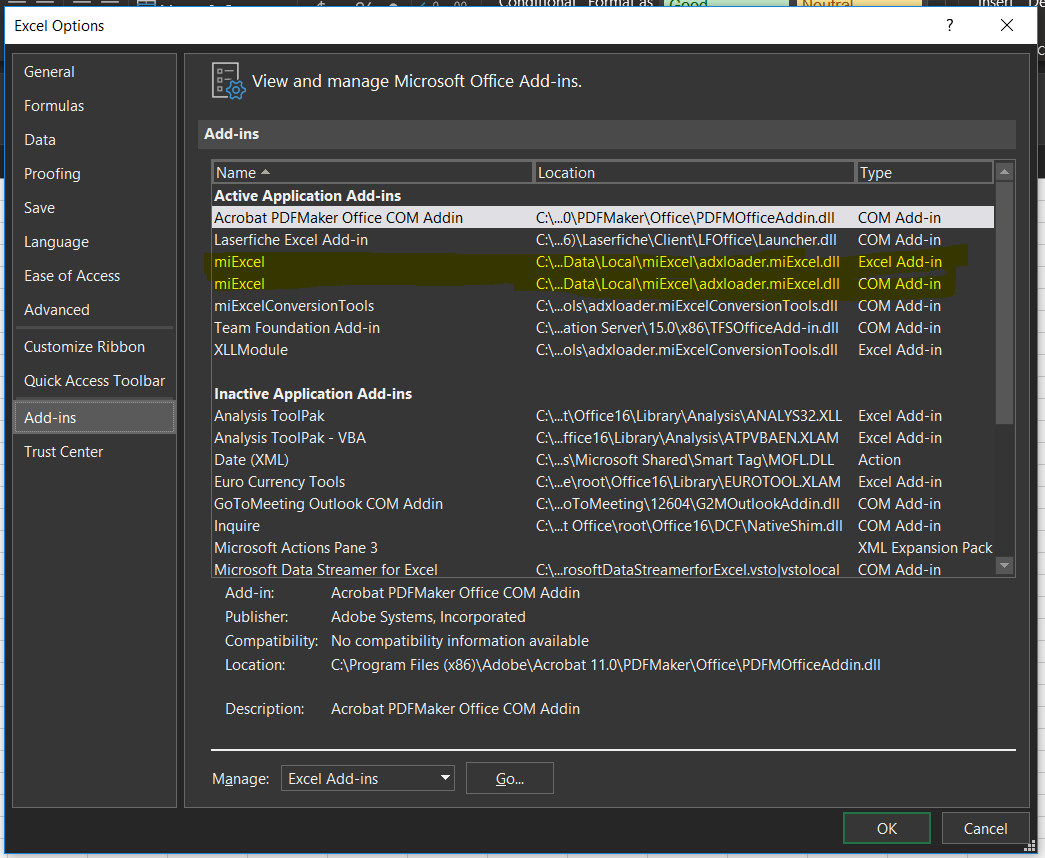Open Quick Access Toolbar settings
This screenshot has width=1045, height=858.
pyautogui.click(x=94, y=381)
